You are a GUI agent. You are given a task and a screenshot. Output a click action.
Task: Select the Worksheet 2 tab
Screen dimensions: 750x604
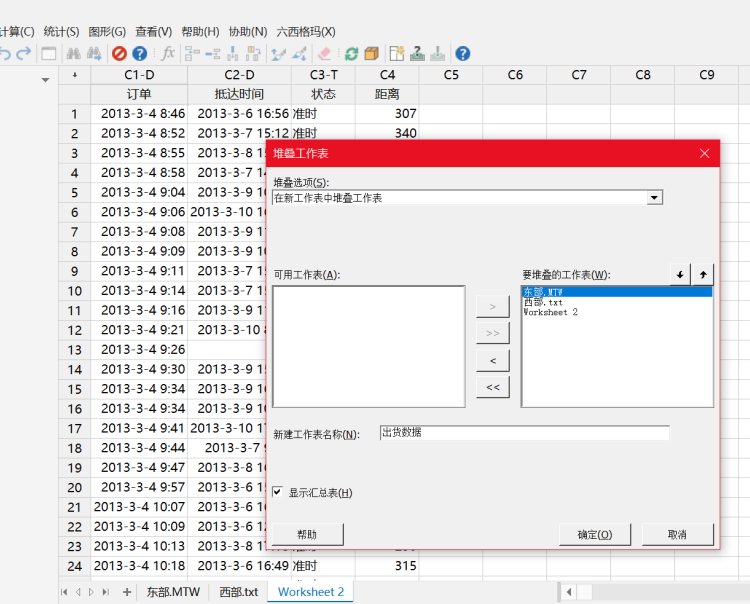[x=311, y=592]
